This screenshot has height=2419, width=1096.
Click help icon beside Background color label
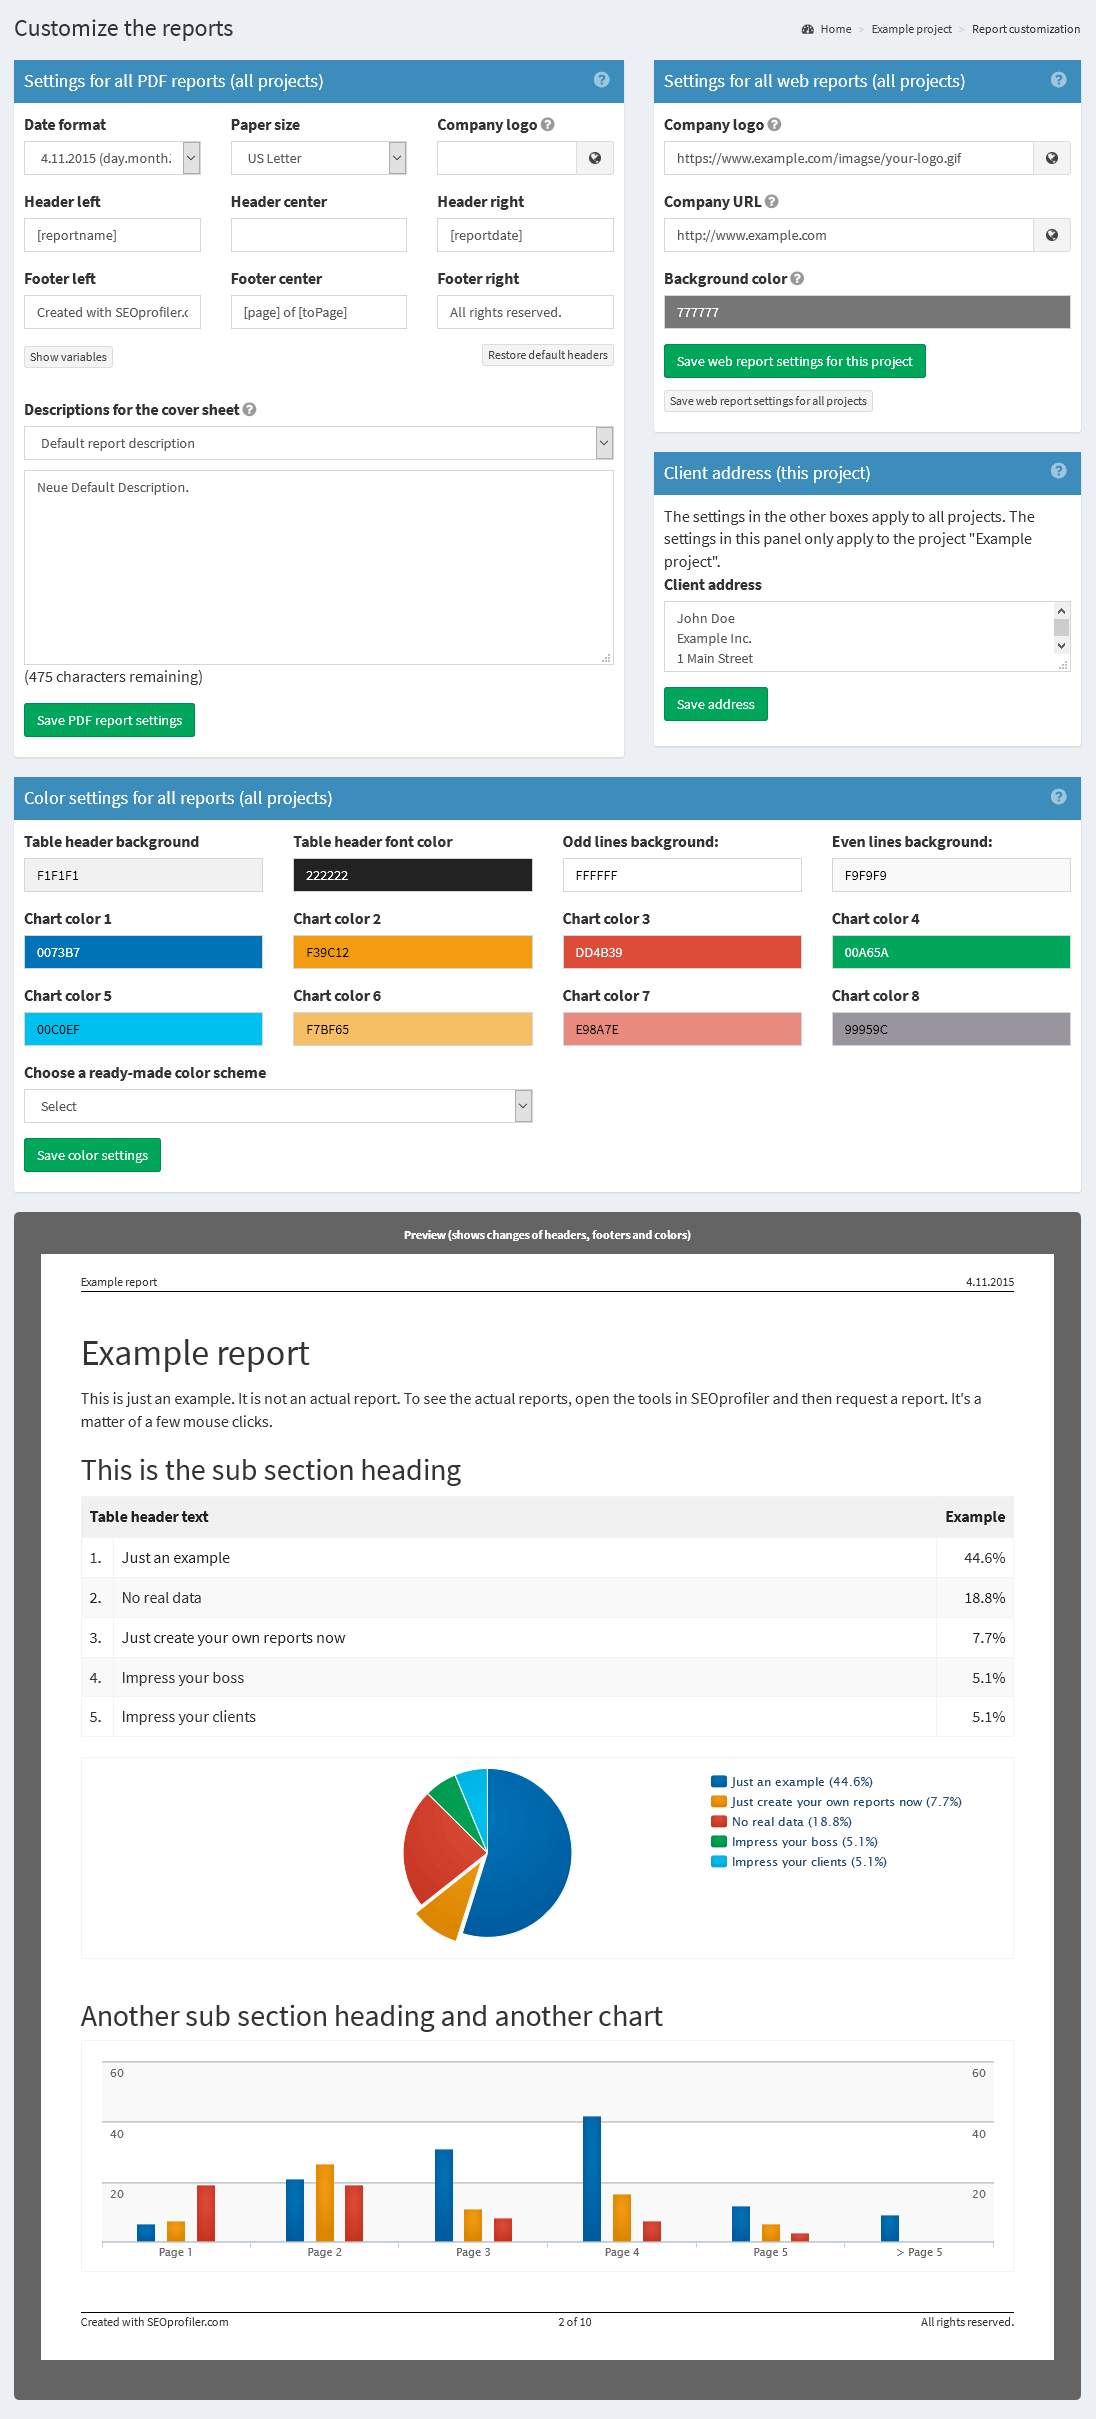tap(797, 278)
